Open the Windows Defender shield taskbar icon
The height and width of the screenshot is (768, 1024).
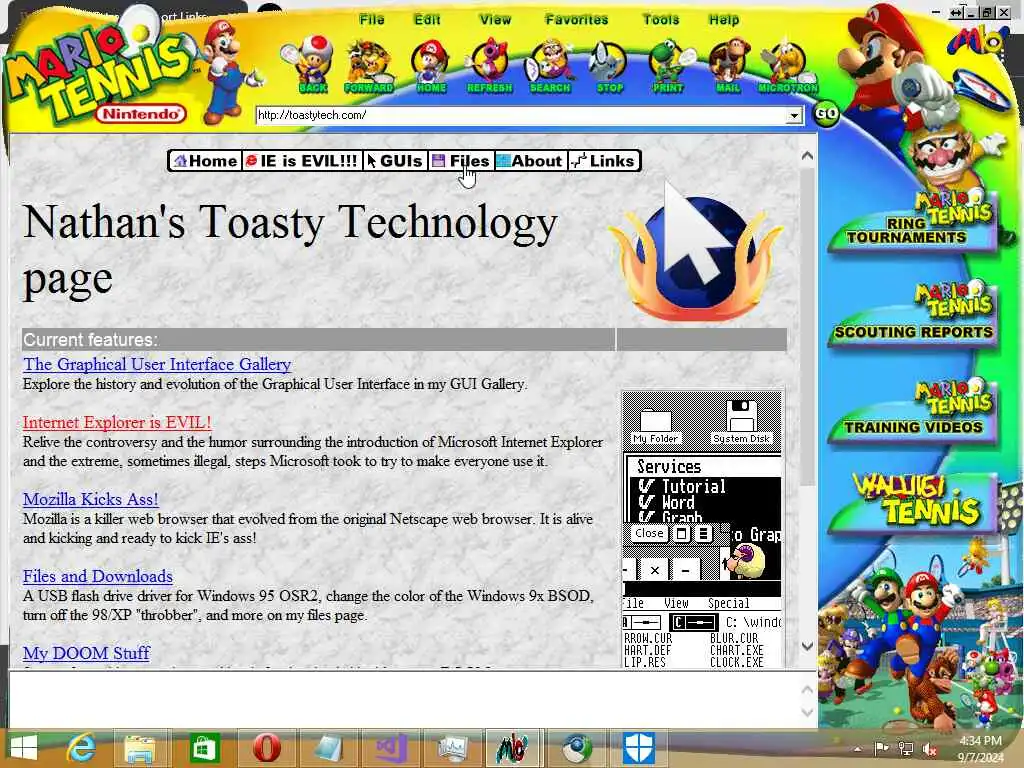click(639, 748)
